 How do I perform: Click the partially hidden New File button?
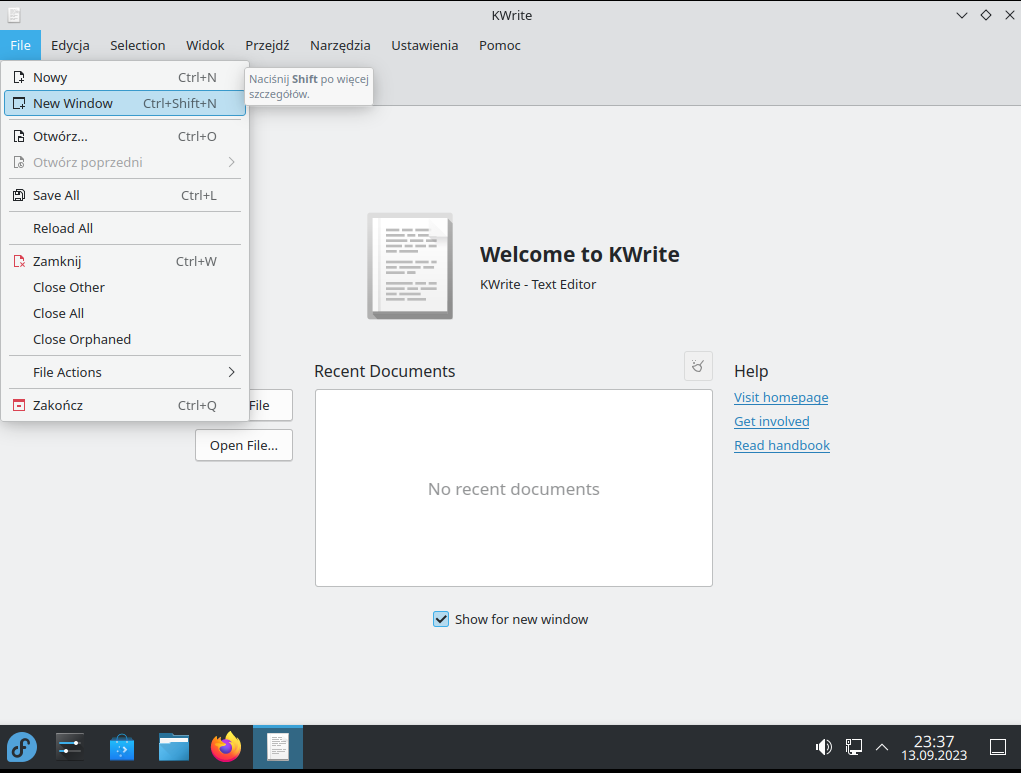click(x=270, y=405)
